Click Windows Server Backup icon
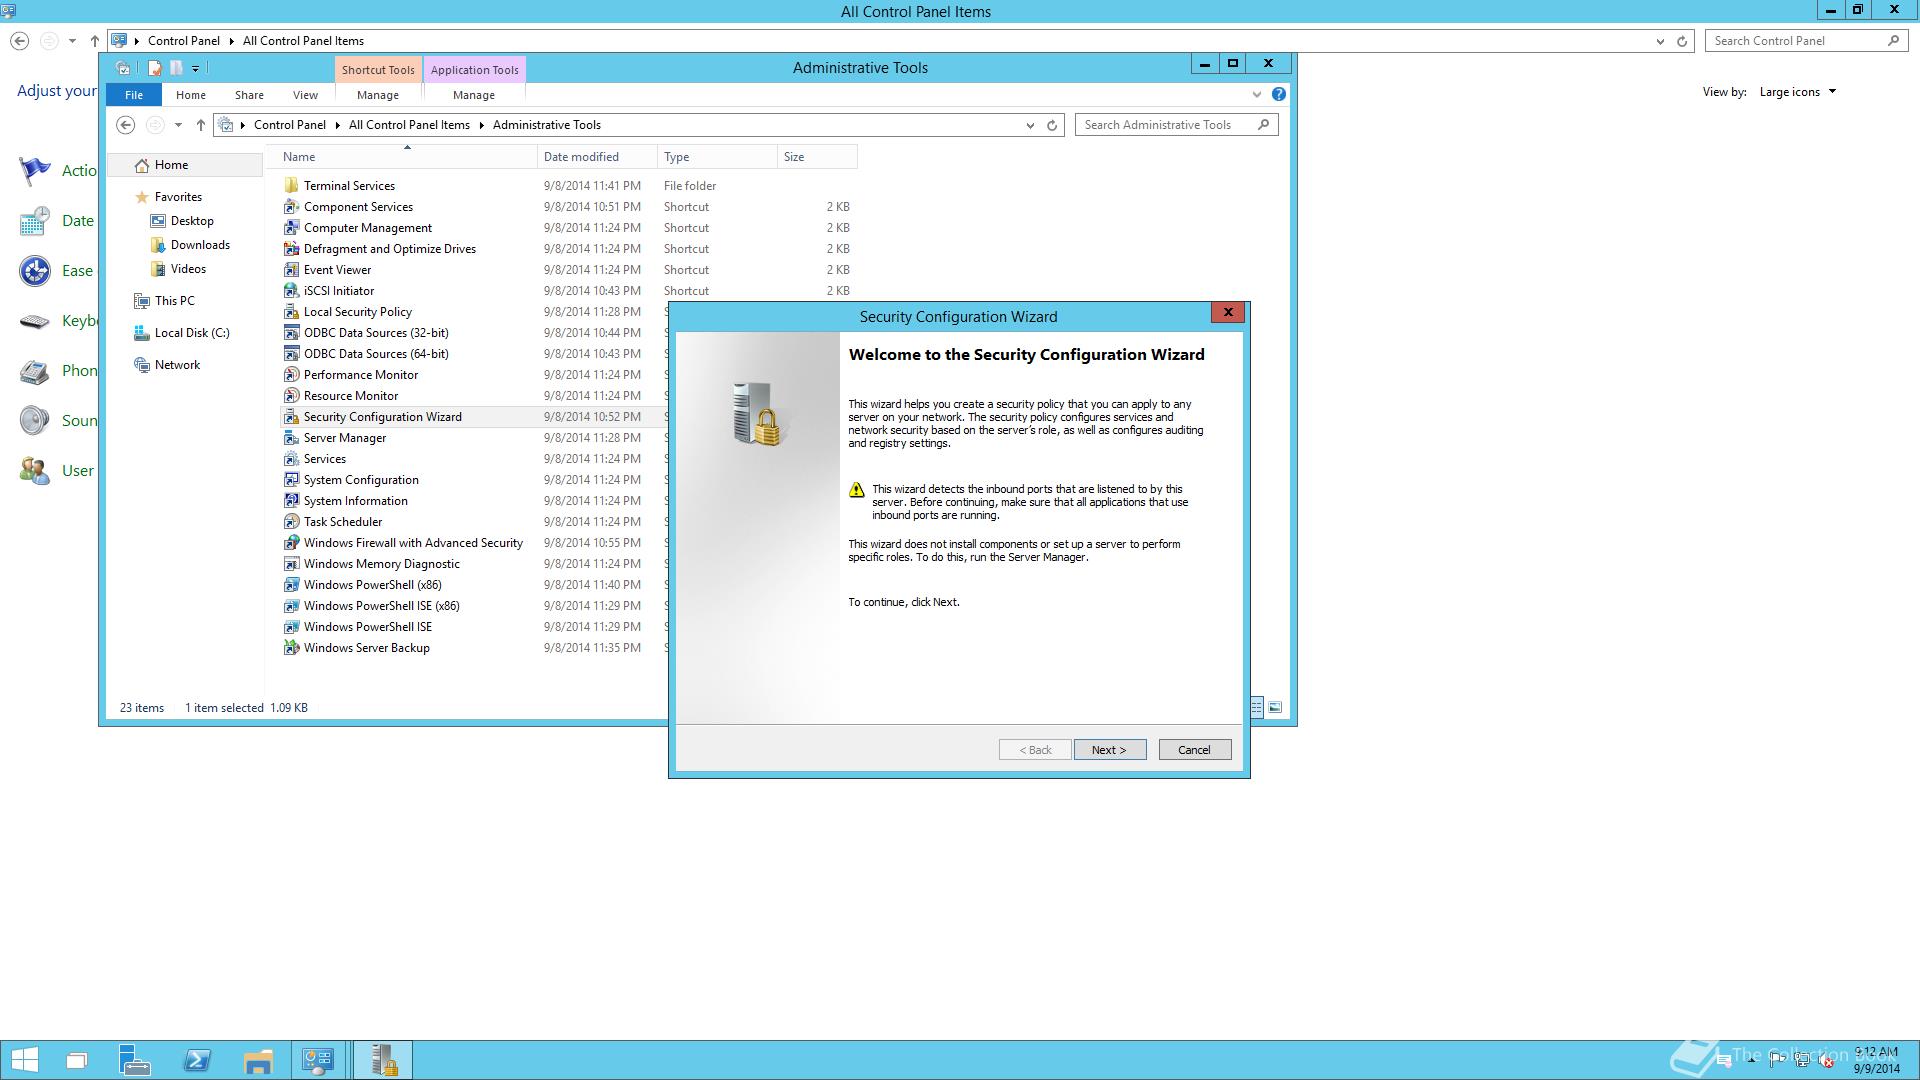This screenshot has width=1920, height=1080. pyautogui.click(x=291, y=647)
